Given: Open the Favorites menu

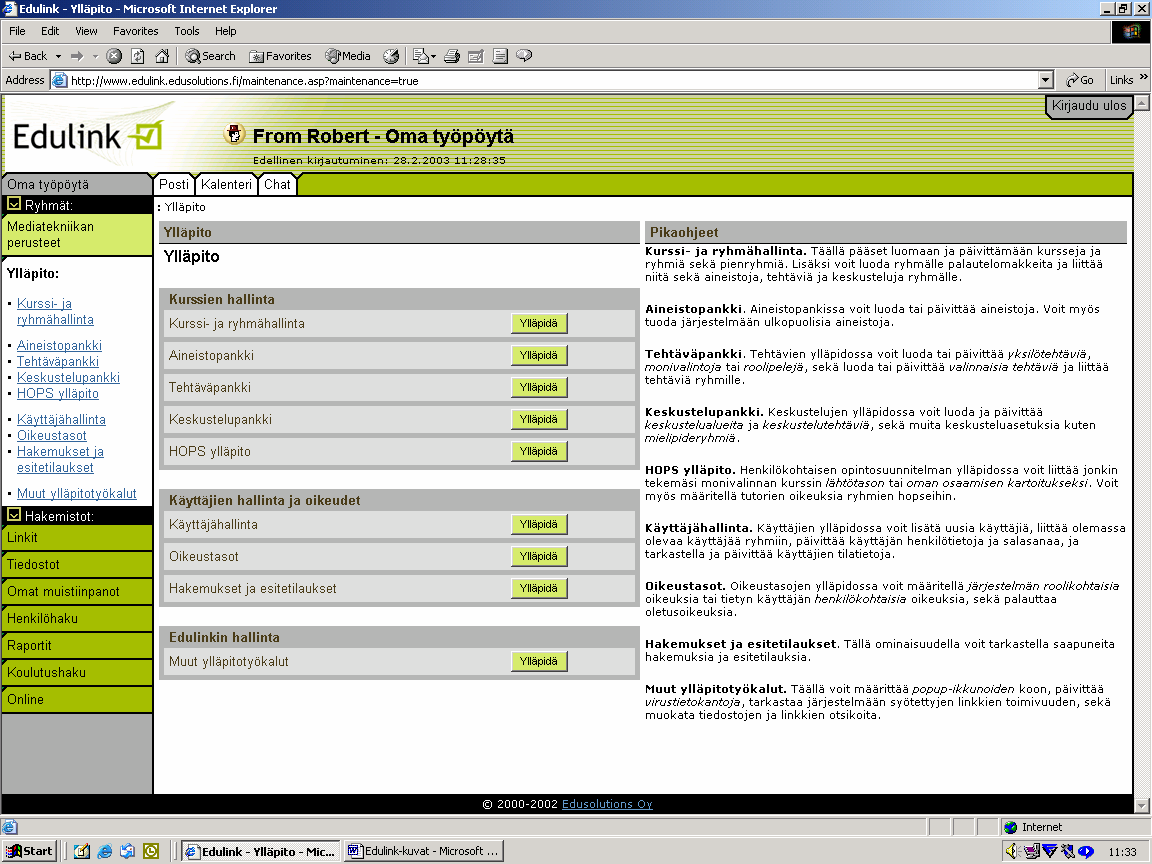Looking at the screenshot, I should point(135,31).
